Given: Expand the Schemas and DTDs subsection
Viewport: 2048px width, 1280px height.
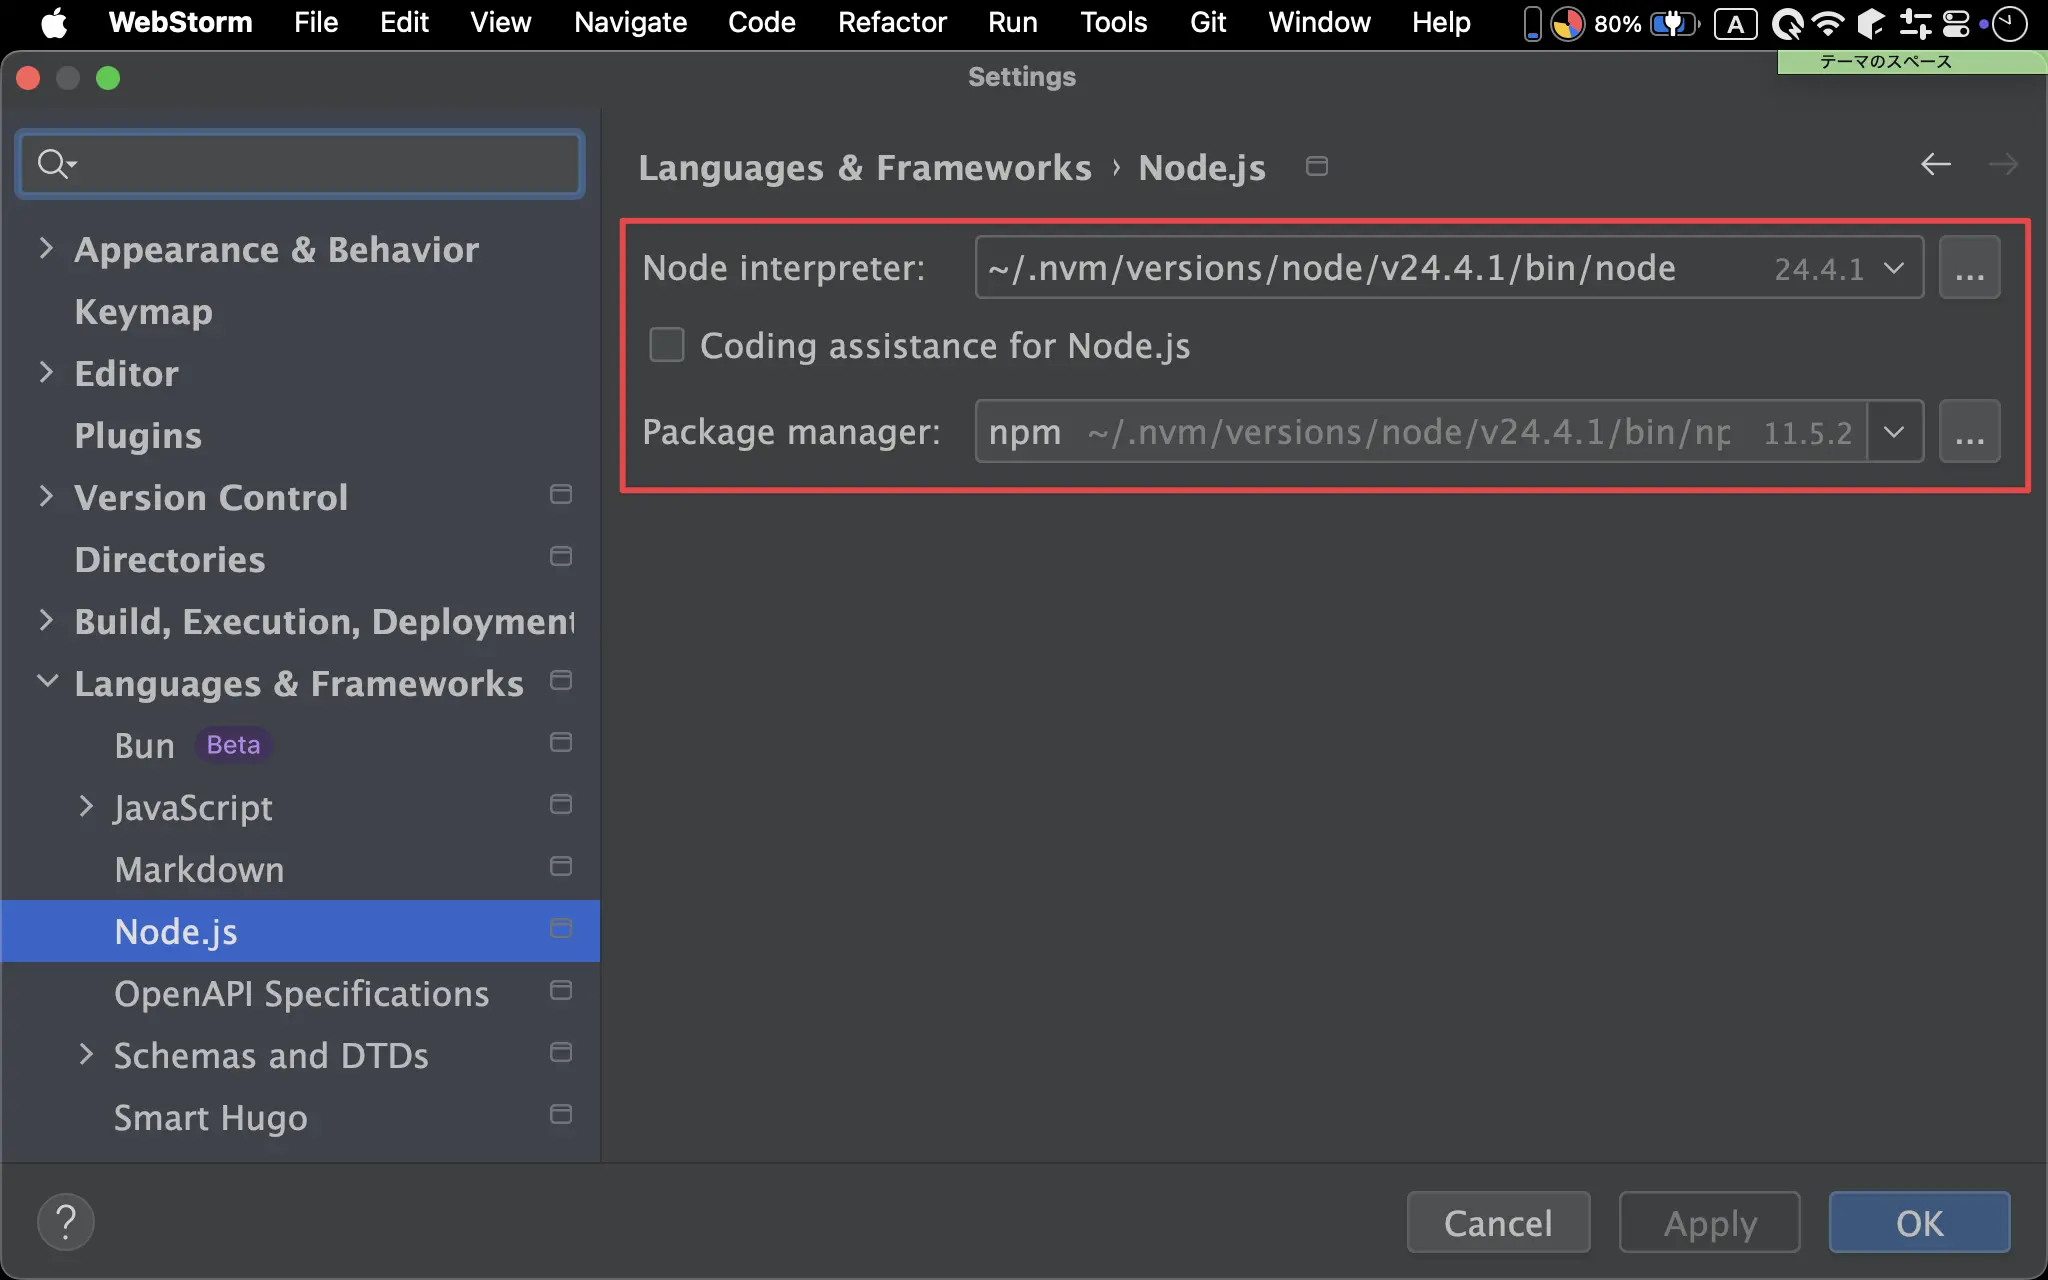Looking at the screenshot, I should [86, 1054].
